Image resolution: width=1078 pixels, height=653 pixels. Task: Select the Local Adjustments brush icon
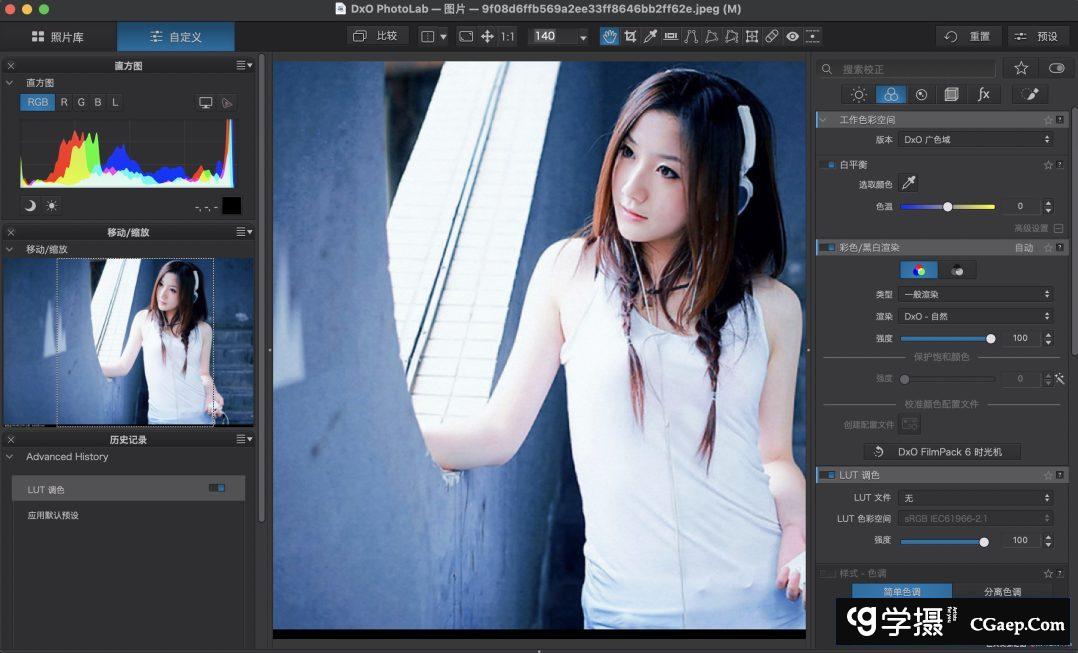(x=1031, y=94)
